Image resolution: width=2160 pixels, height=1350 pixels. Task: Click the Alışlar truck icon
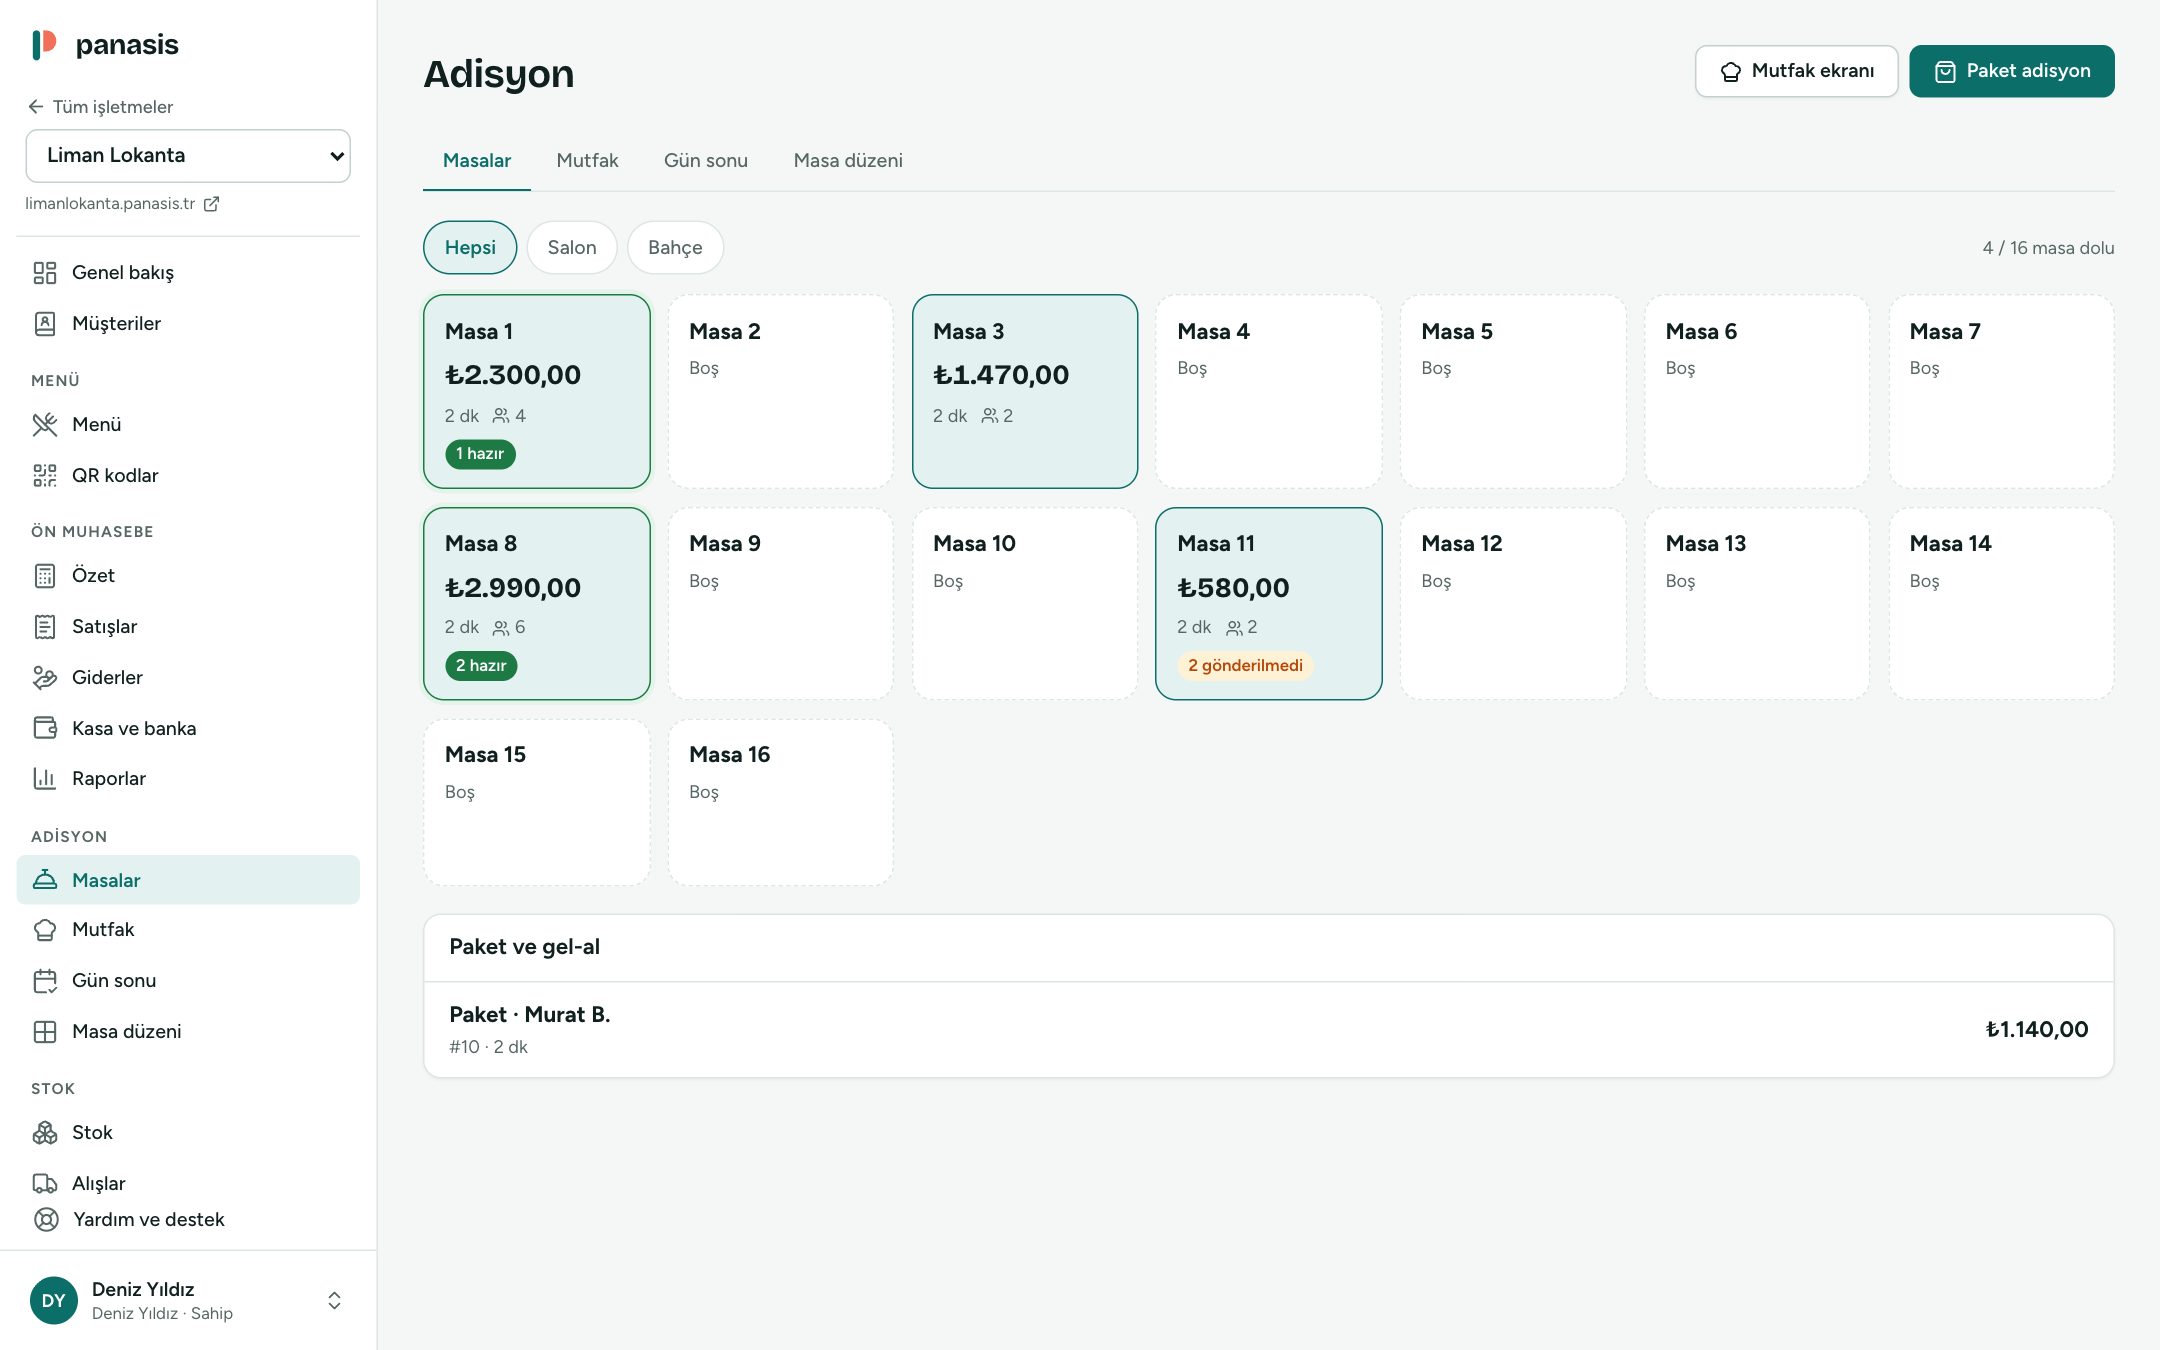[x=45, y=1184]
